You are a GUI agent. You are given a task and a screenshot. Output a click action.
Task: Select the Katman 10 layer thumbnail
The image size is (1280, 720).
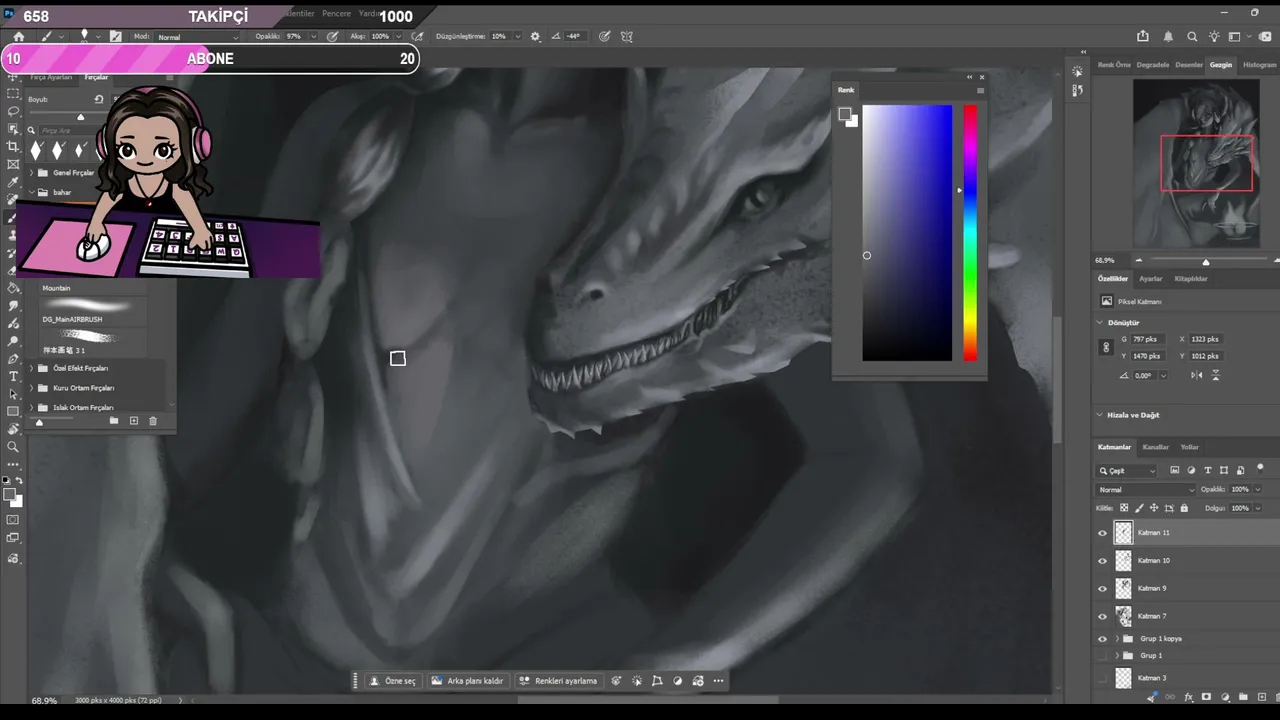point(1124,561)
